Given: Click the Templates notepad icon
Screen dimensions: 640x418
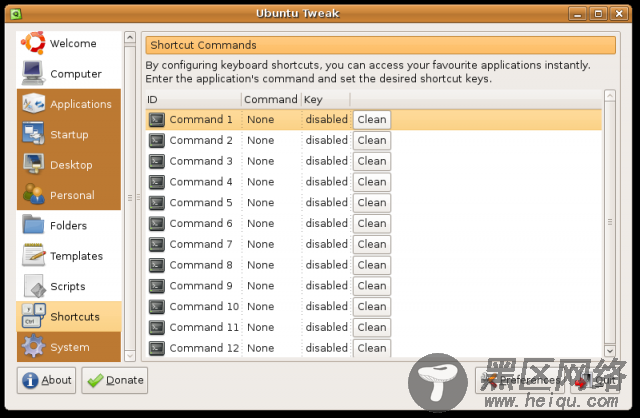Looking at the screenshot, I should pyautogui.click(x=33, y=256).
